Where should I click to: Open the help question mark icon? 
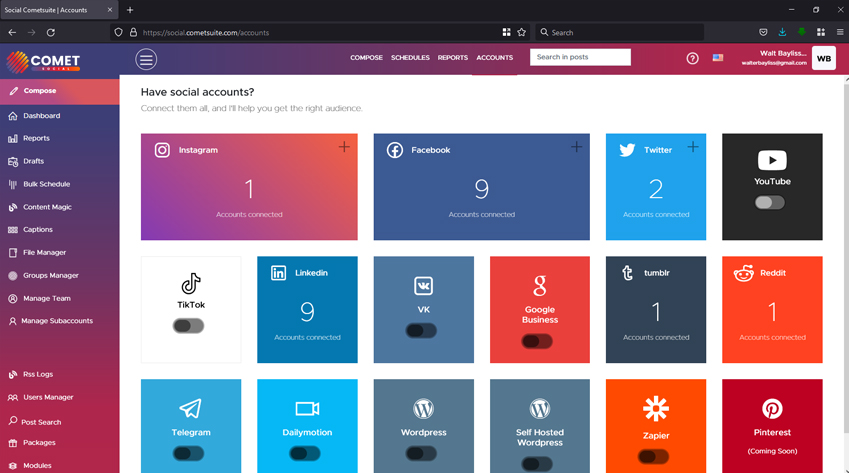692,58
